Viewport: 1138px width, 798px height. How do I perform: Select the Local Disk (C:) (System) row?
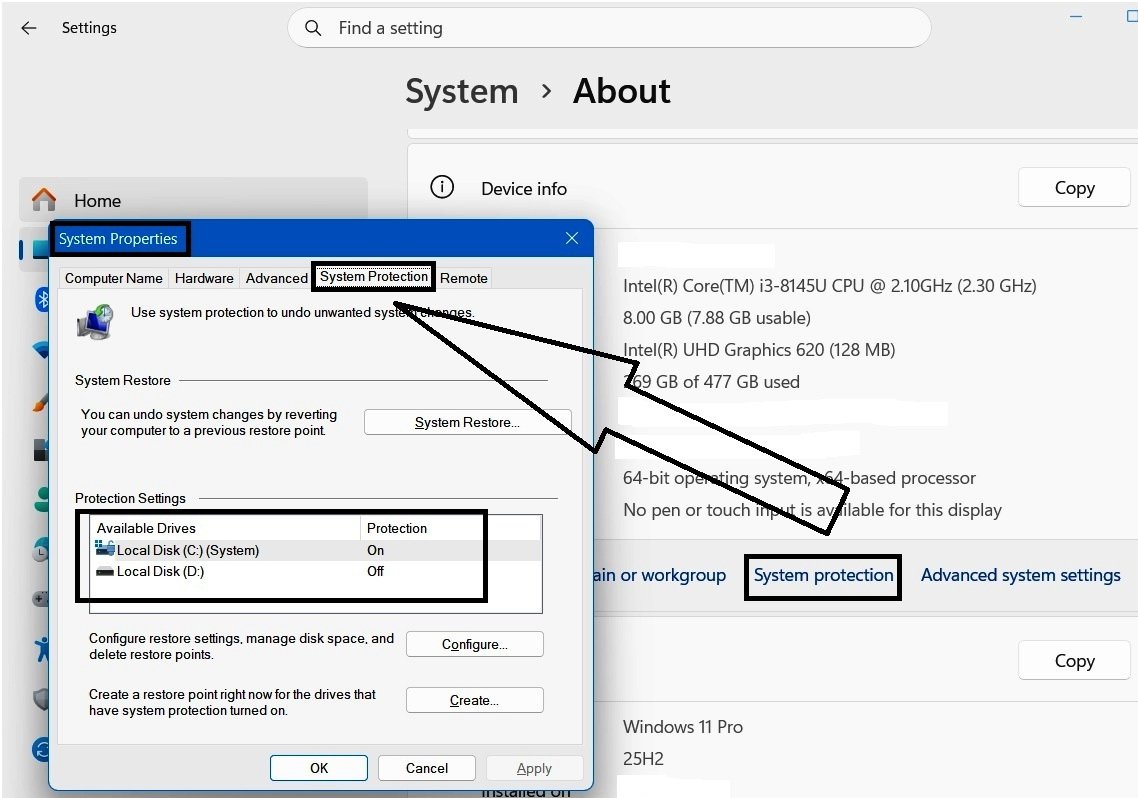click(316, 550)
